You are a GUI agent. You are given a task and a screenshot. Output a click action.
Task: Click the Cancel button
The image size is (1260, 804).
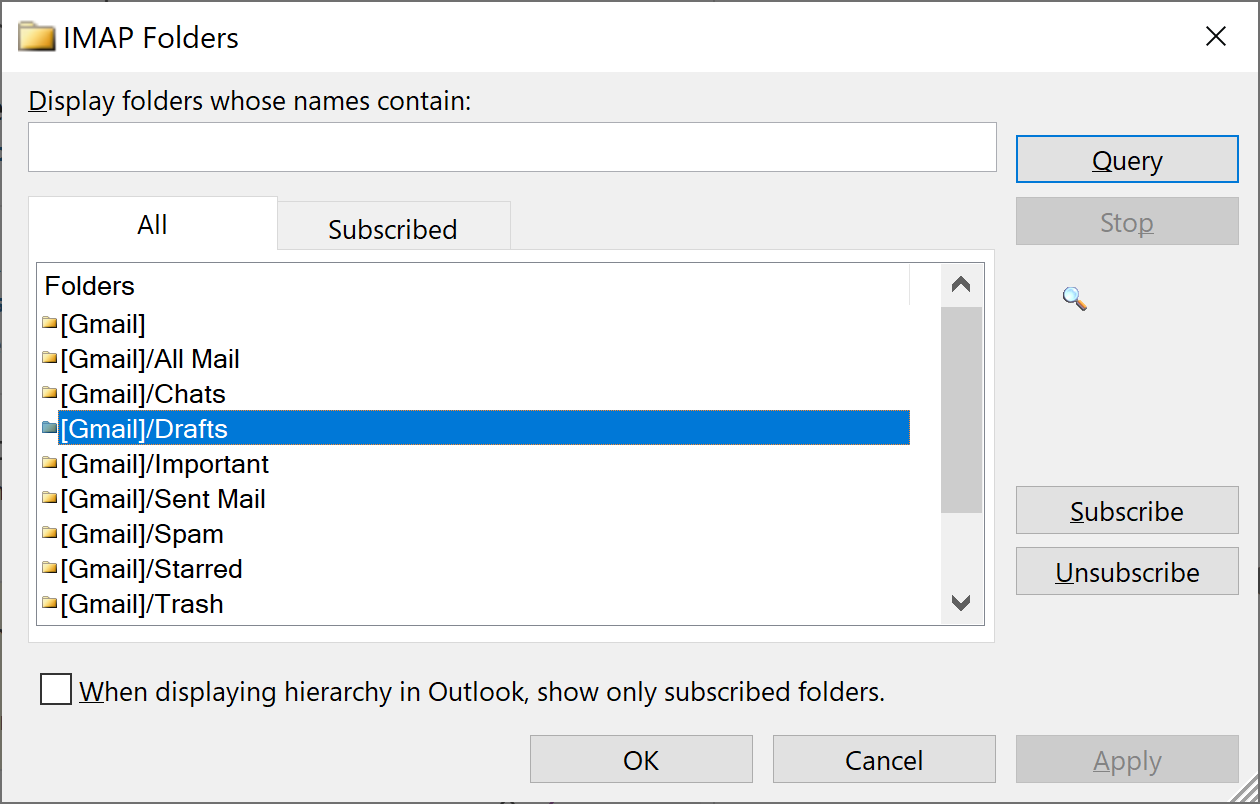[884, 760]
